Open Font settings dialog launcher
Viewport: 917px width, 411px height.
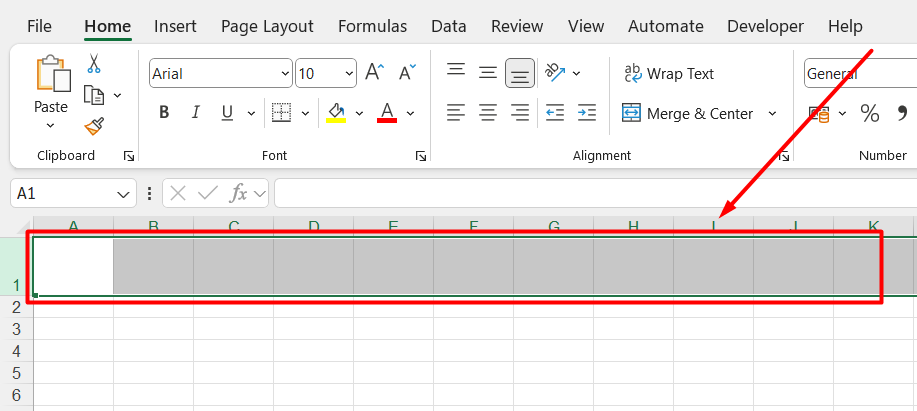point(420,156)
